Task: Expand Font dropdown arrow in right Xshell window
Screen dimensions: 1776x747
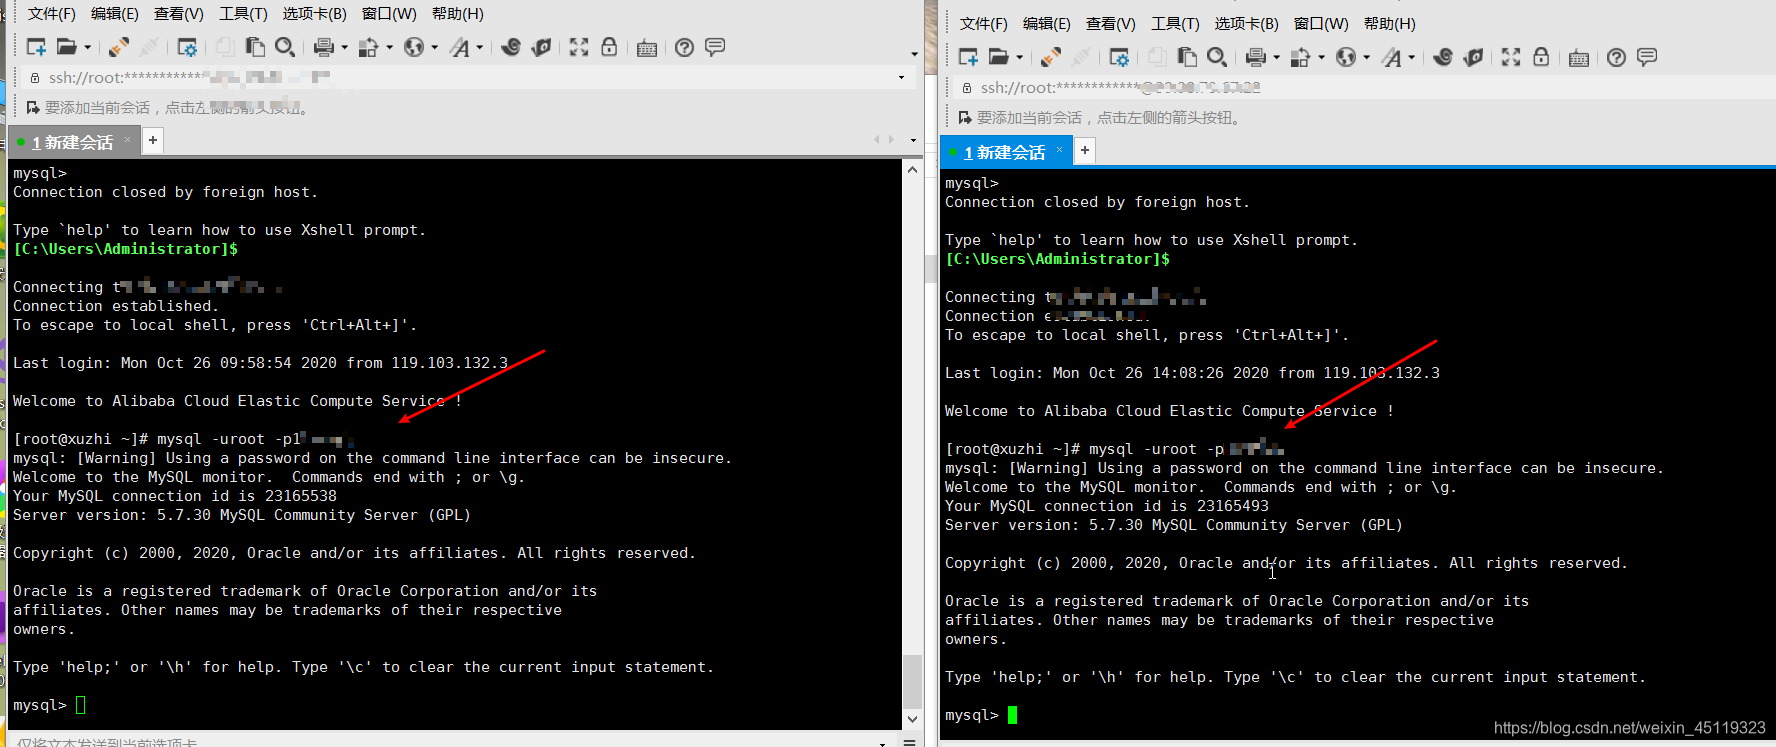Action: [x=1411, y=57]
